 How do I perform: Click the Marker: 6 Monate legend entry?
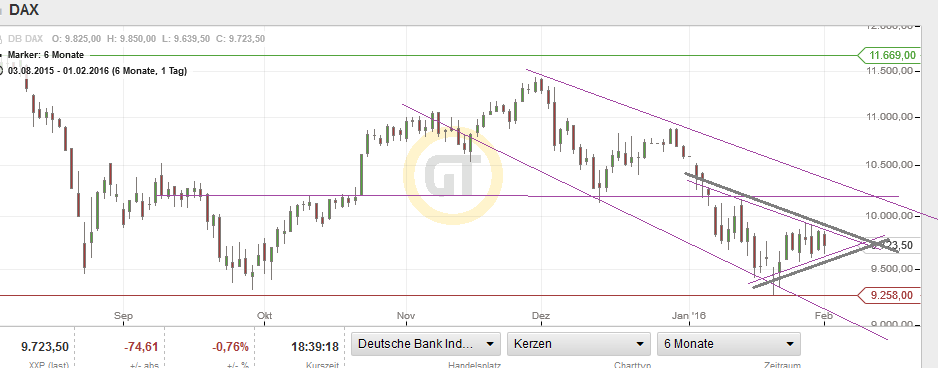pos(46,55)
